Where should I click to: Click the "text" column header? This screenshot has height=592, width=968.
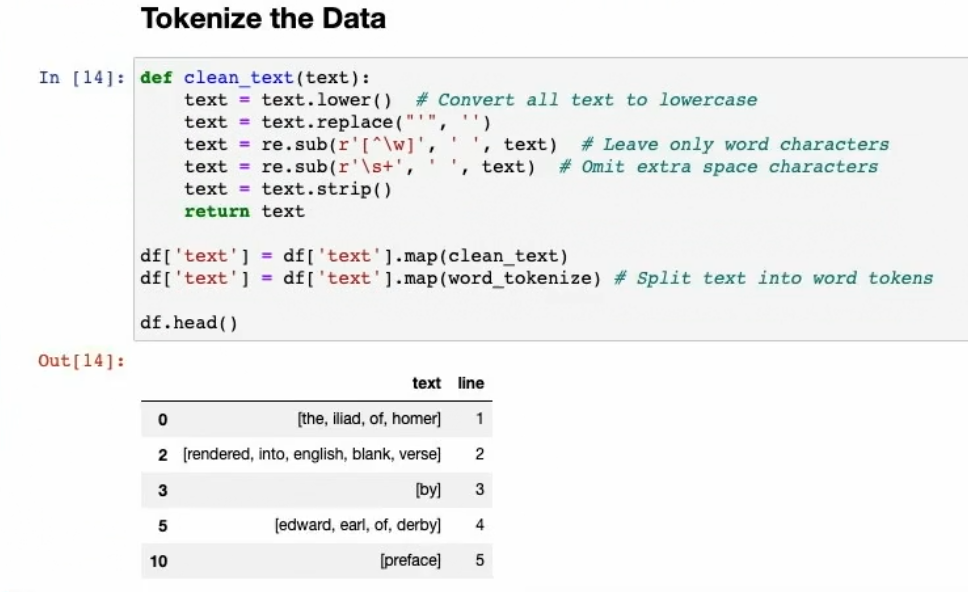click(426, 383)
